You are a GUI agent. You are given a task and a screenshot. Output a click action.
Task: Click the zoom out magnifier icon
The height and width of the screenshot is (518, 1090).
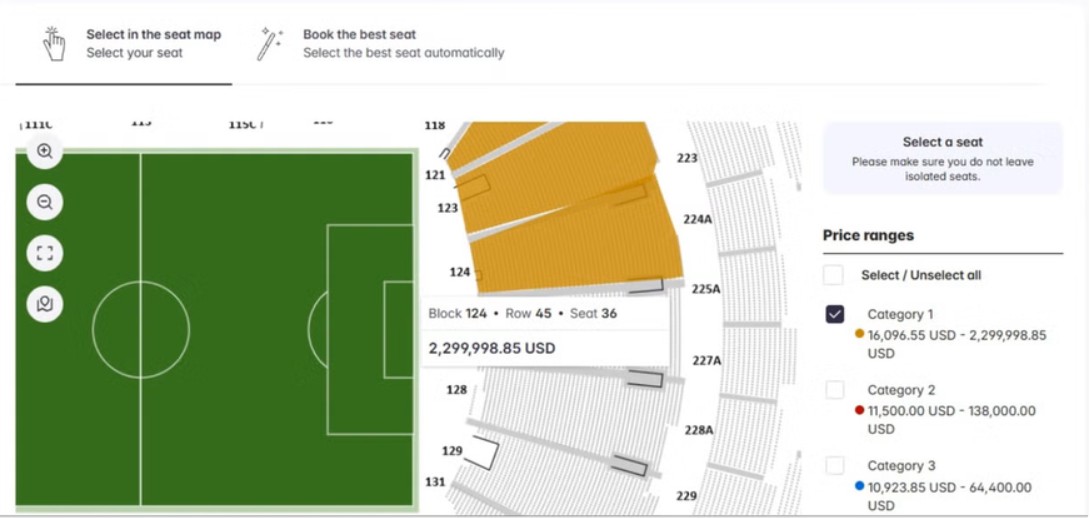click(x=45, y=202)
